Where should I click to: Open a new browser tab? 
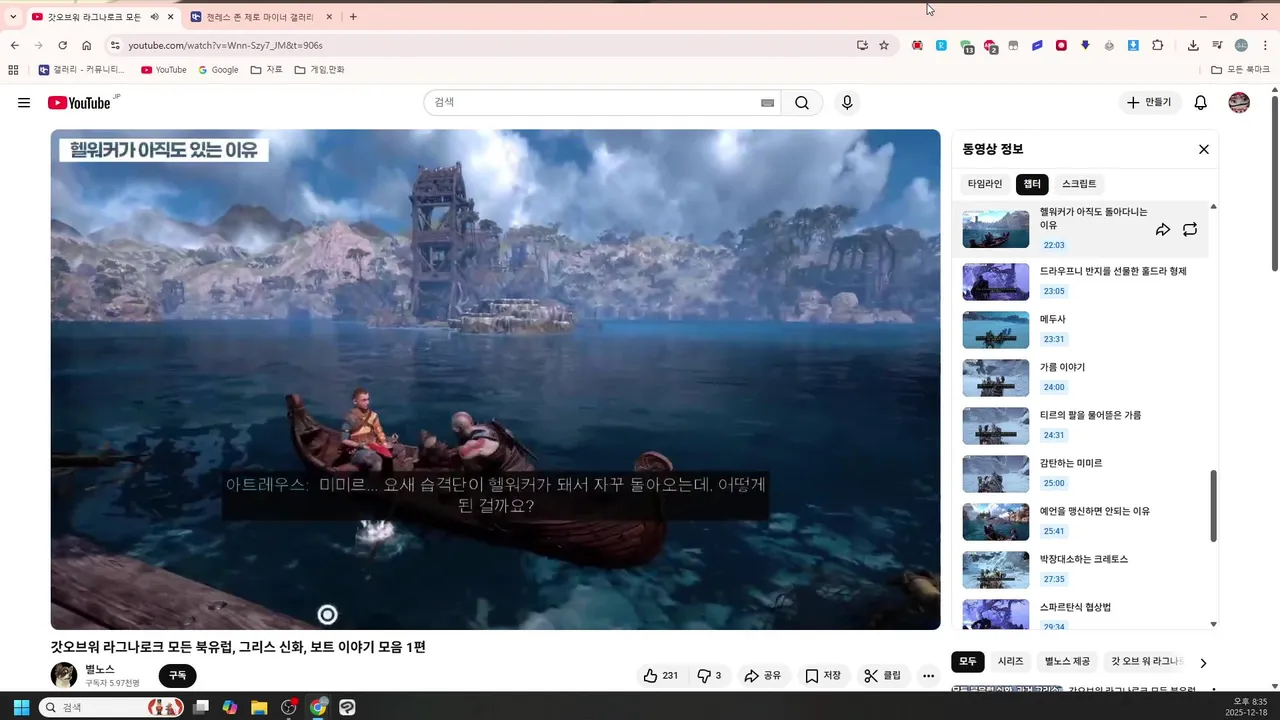[353, 17]
